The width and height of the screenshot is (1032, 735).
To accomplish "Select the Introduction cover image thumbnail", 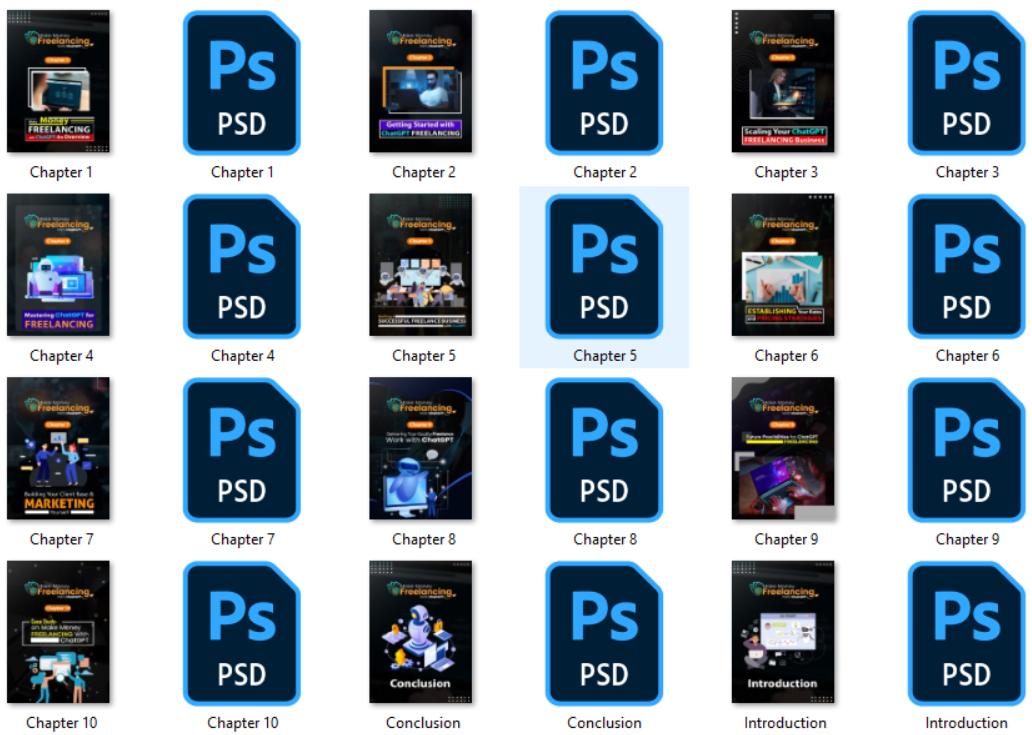I will point(784,633).
